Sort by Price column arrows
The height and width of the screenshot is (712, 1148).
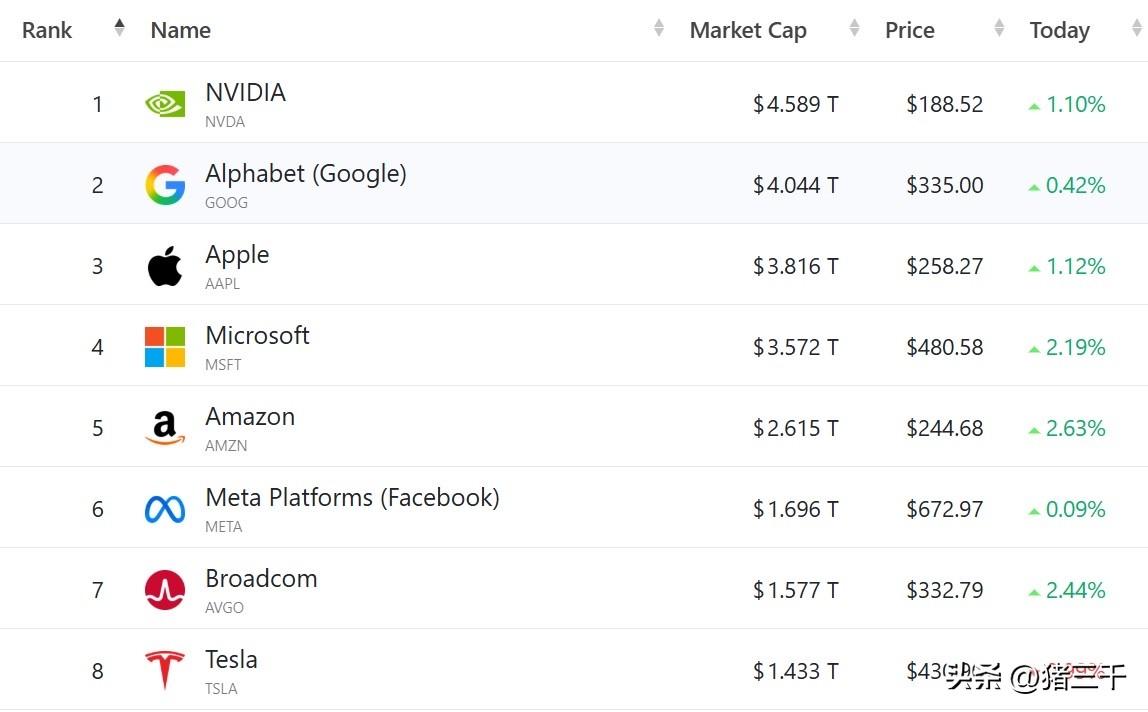[999, 28]
